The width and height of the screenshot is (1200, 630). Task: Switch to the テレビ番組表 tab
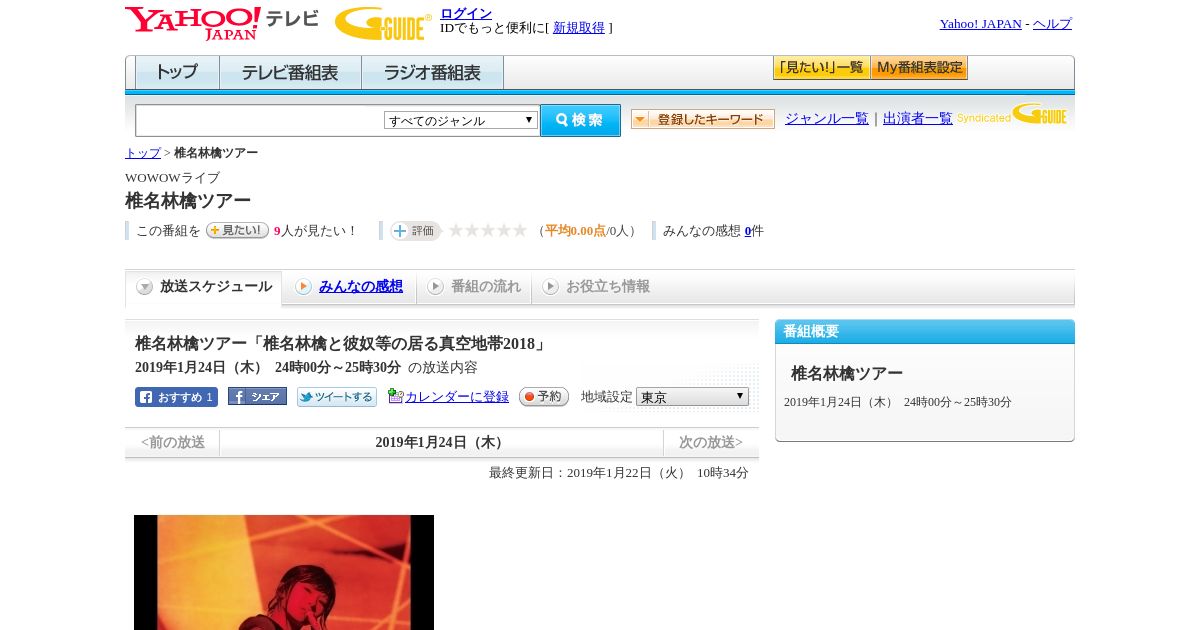(290, 73)
